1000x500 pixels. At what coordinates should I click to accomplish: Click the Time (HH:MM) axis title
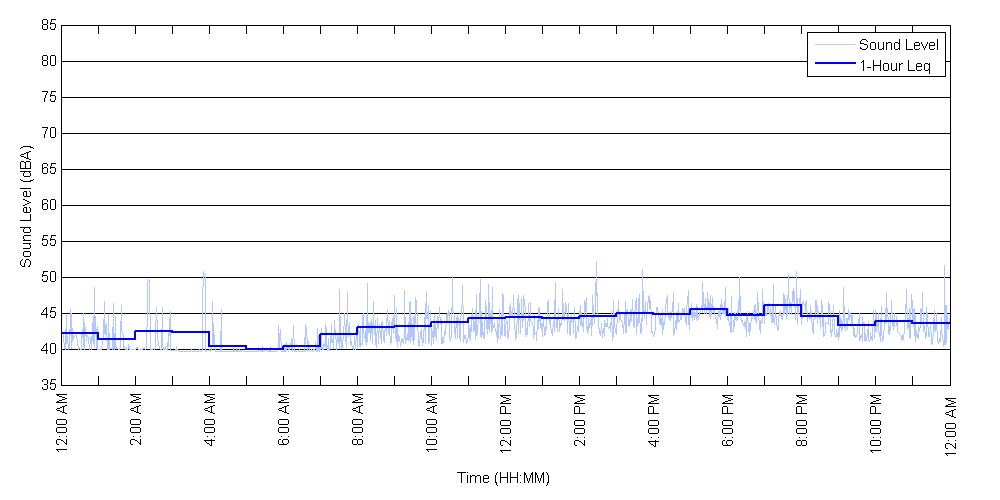[x=504, y=478]
